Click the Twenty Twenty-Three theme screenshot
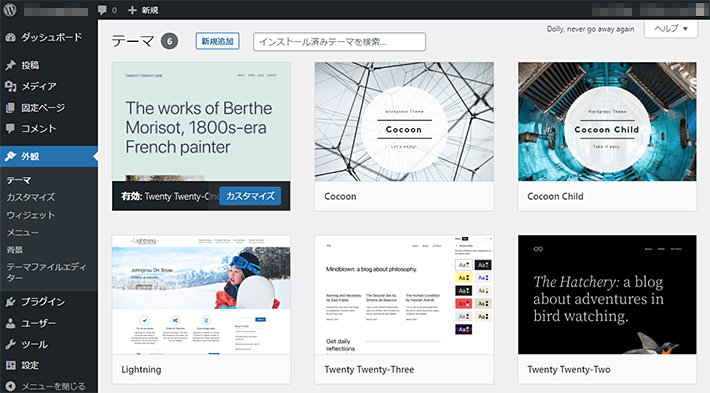The width and height of the screenshot is (710, 393). click(x=404, y=294)
